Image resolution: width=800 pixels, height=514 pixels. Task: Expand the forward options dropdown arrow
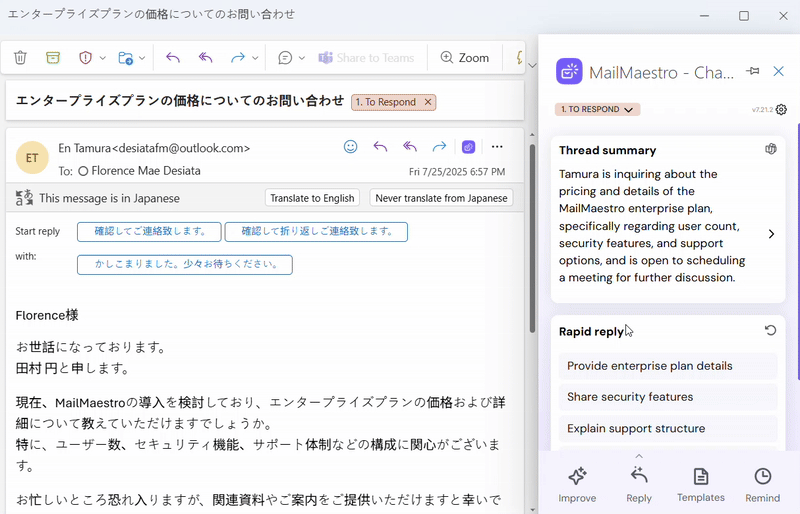click(255, 58)
